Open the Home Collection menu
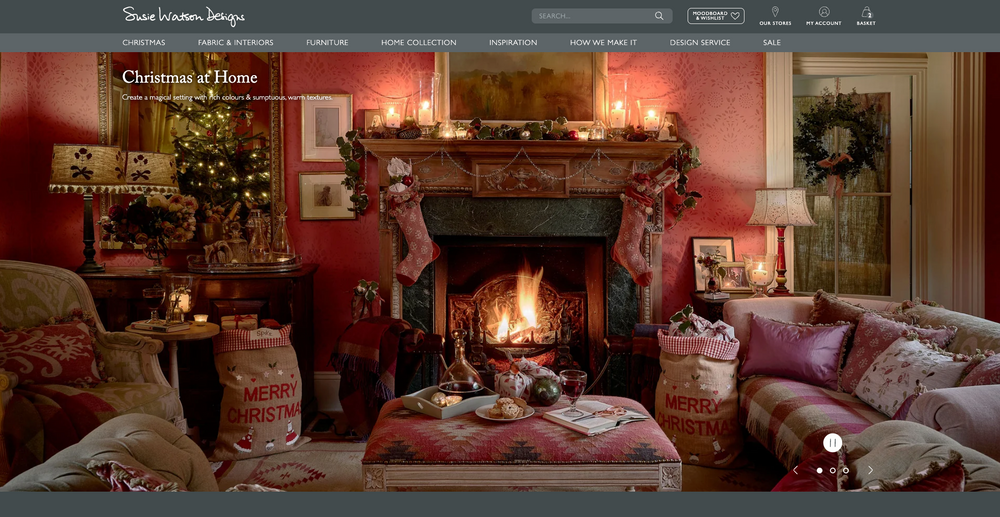Image resolution: width=1000 pixels, height=517 pixels. (x=418, y=43)
